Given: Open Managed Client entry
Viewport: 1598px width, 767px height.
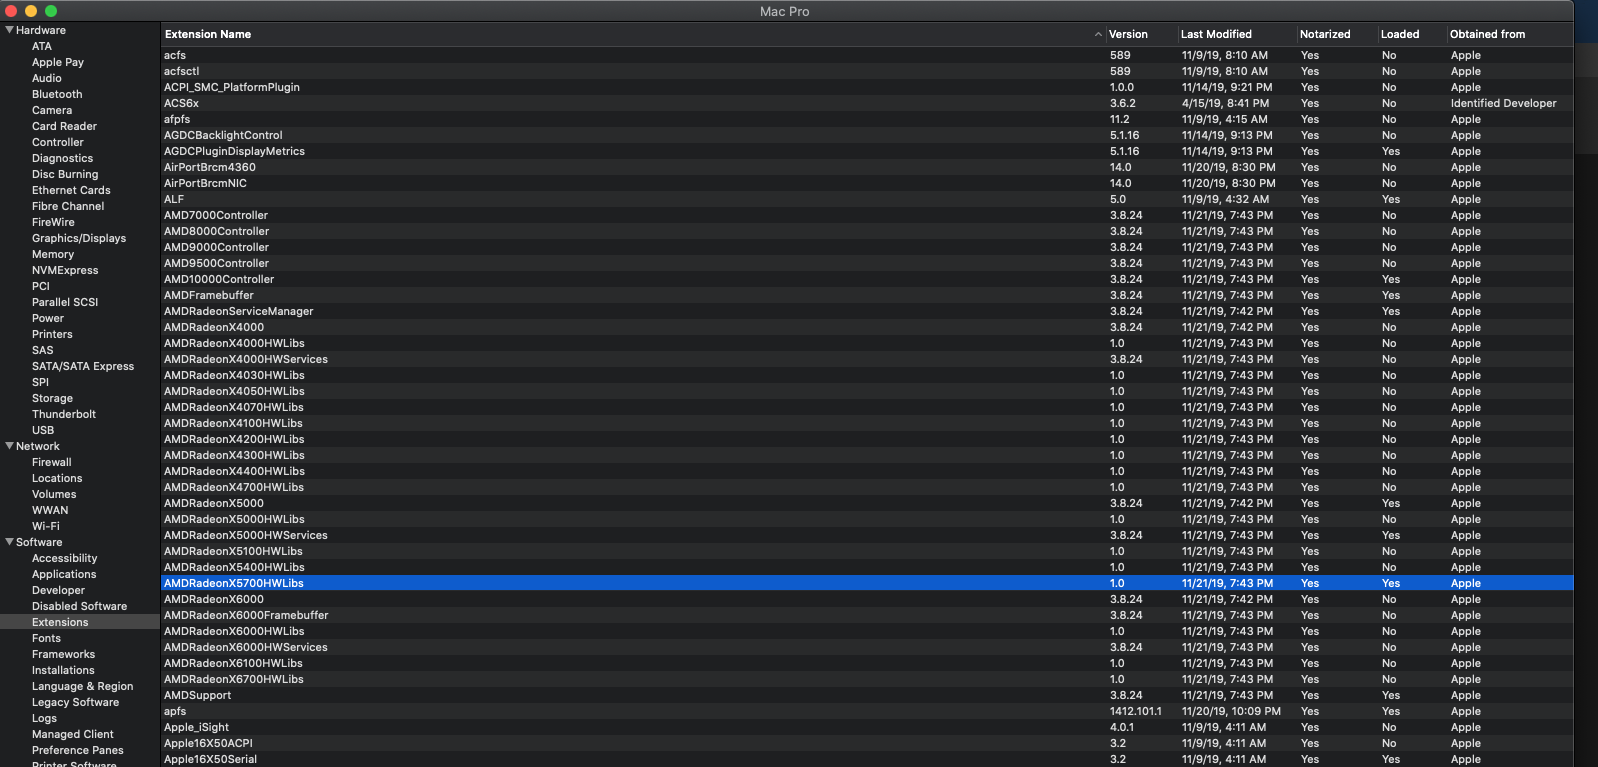Looking at the screenshot, I should (x=73, y=734).
